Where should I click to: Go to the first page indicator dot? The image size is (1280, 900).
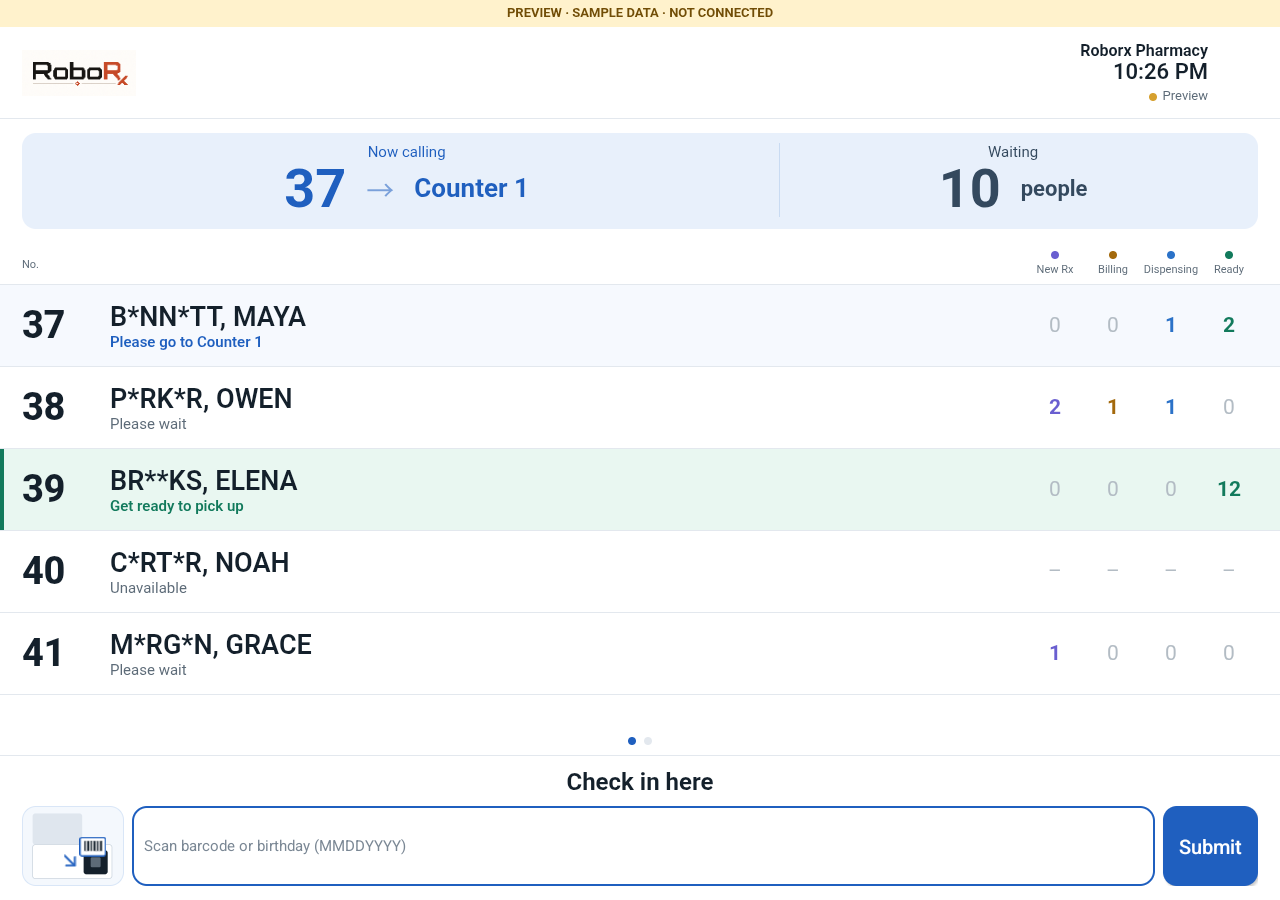[632, 741]
